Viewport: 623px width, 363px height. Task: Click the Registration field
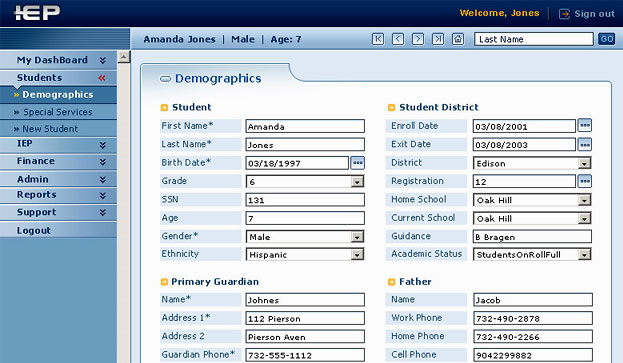(524, 182)
